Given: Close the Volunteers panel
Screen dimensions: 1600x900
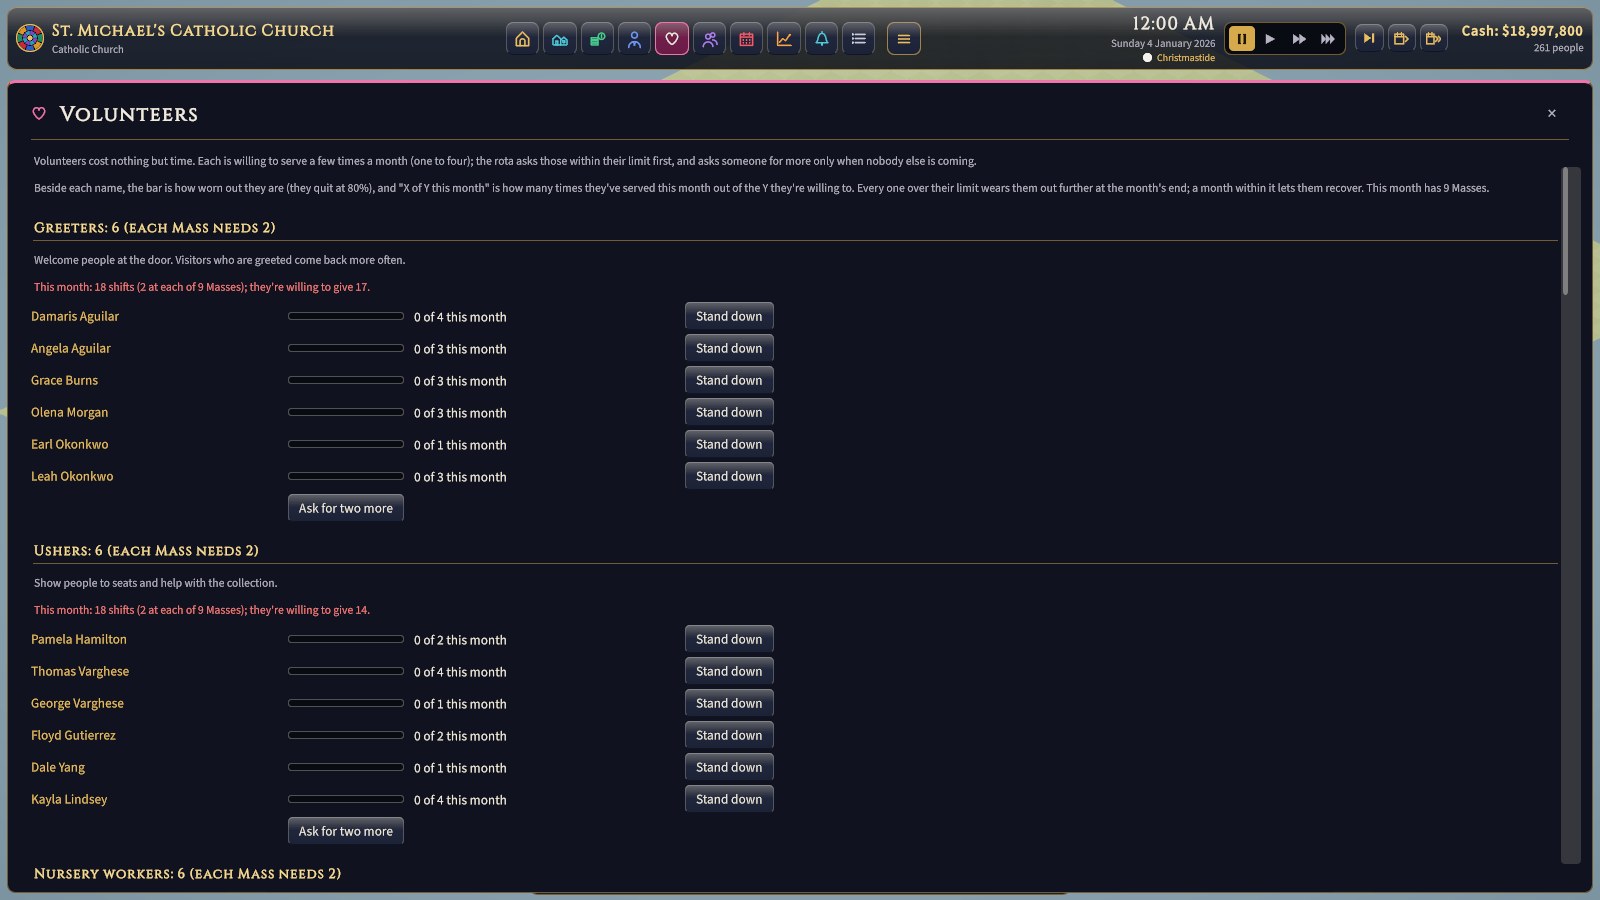Looking at the screenshot, I should (x=1552, y=114).
